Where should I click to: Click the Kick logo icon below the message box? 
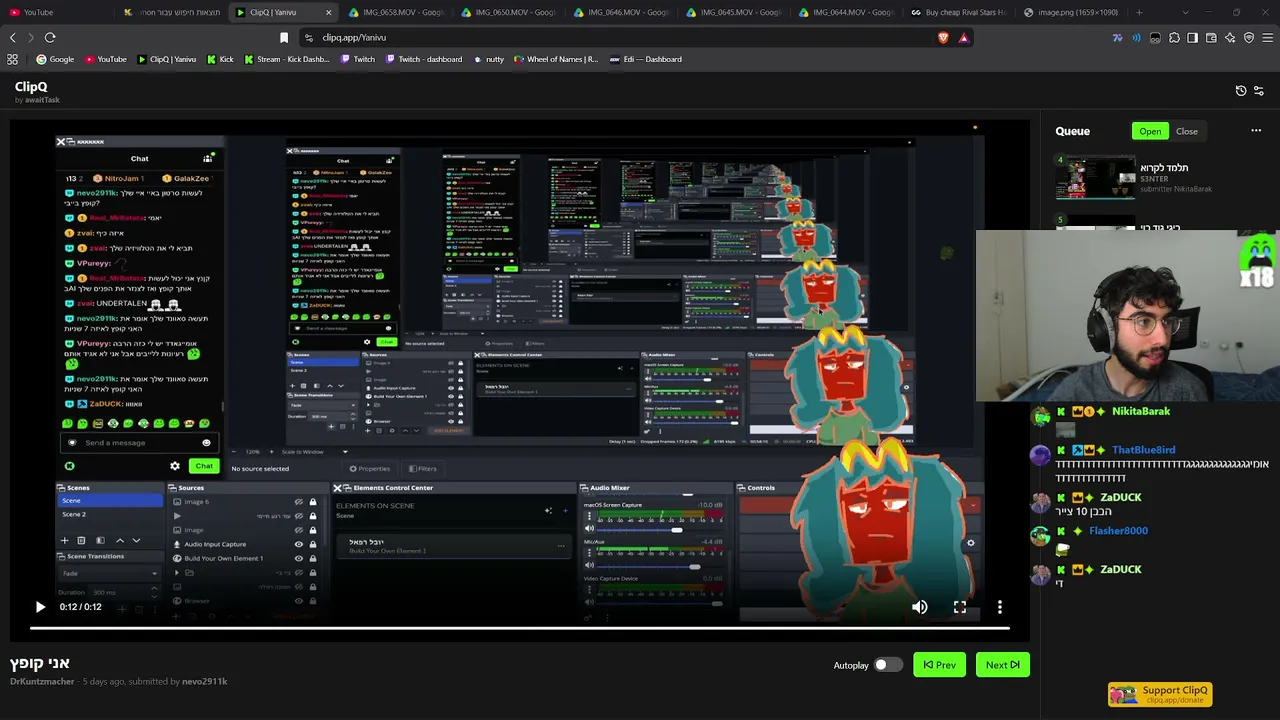(70, 466)
